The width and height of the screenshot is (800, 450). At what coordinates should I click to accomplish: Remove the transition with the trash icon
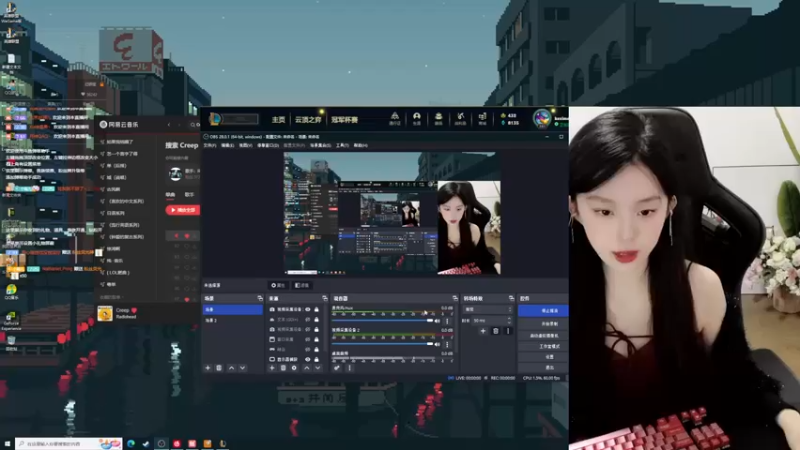[495, 331]
